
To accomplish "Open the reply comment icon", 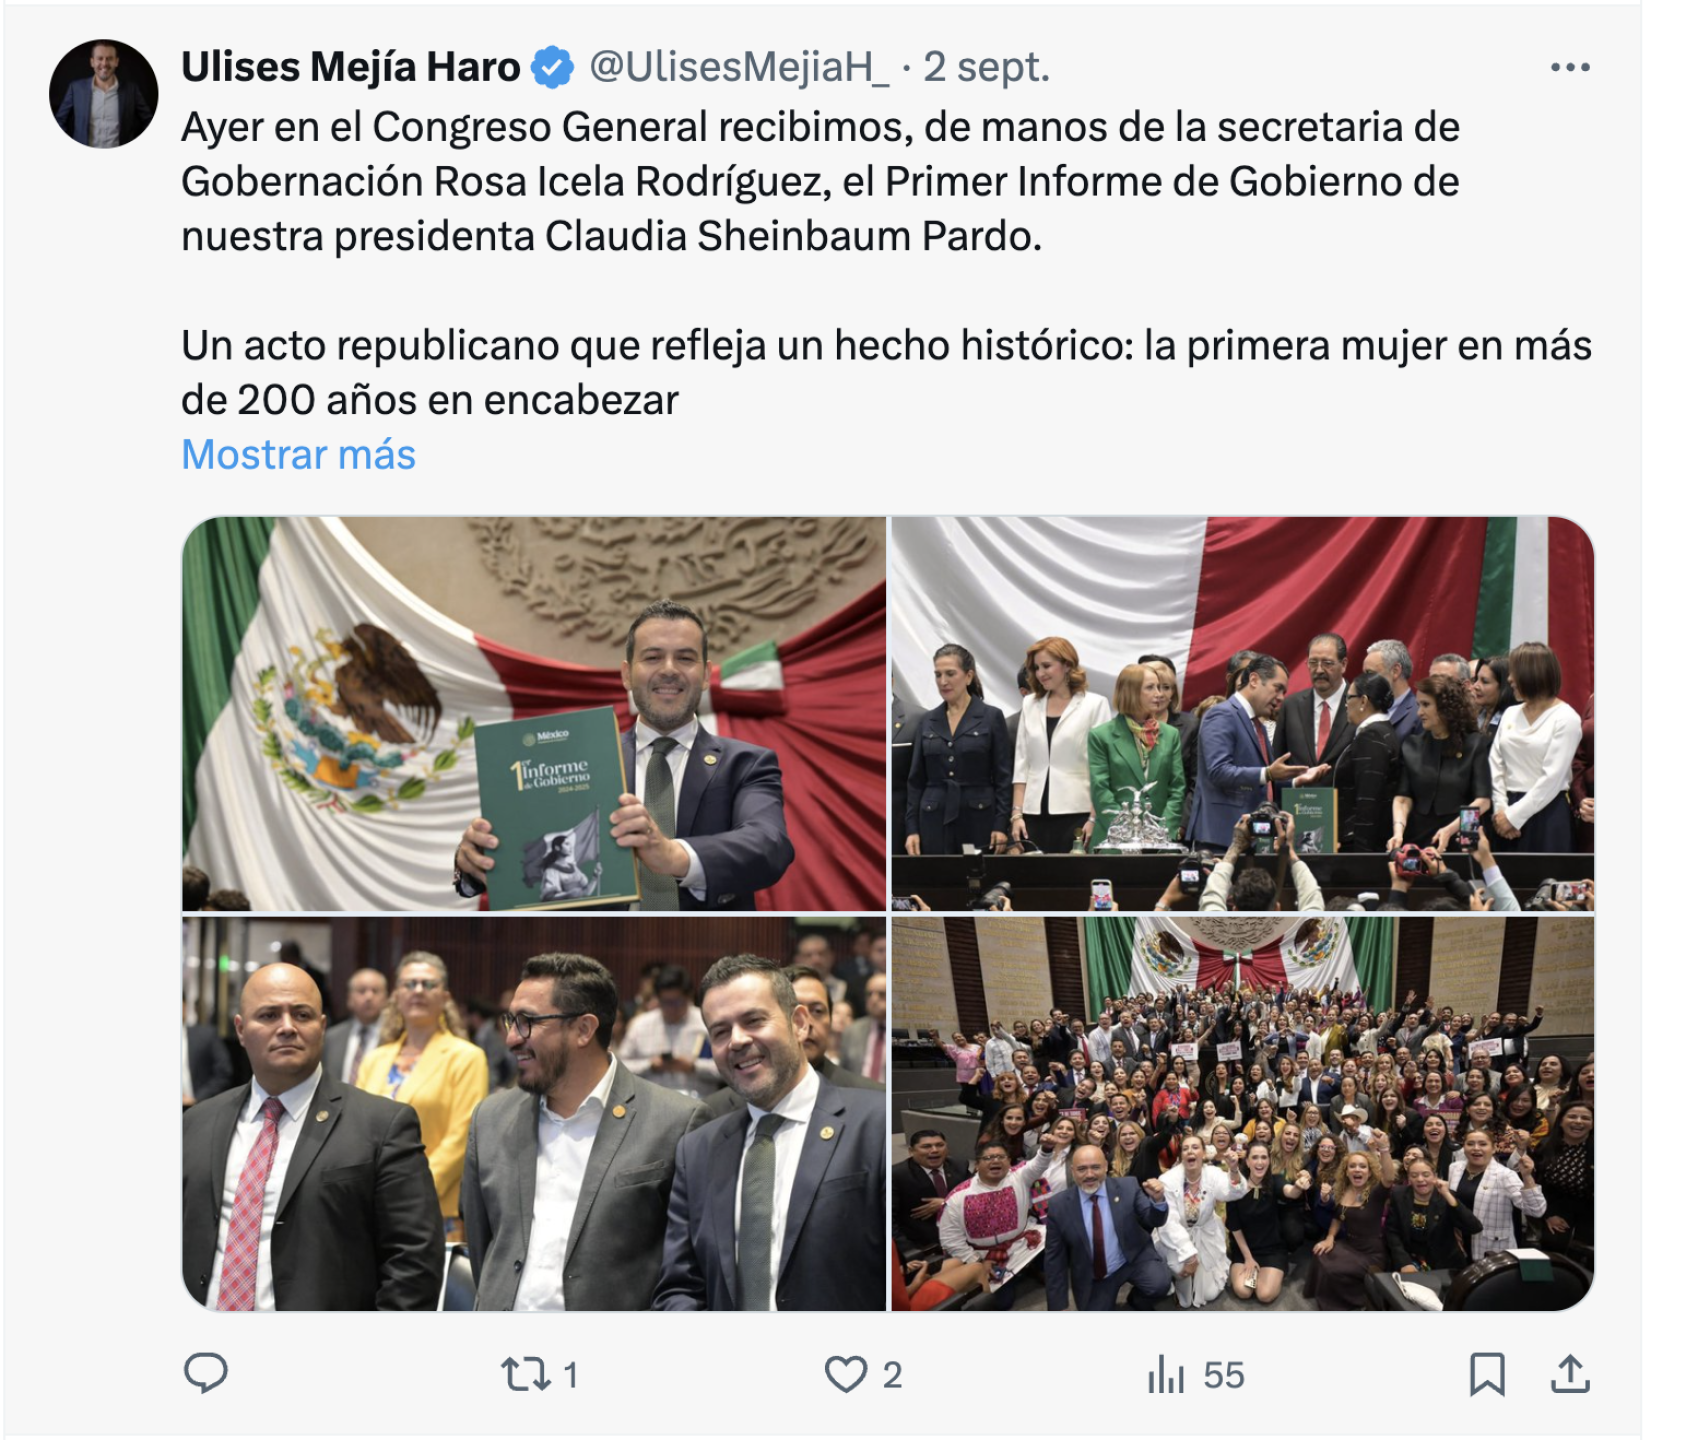I will [206, 1373].
